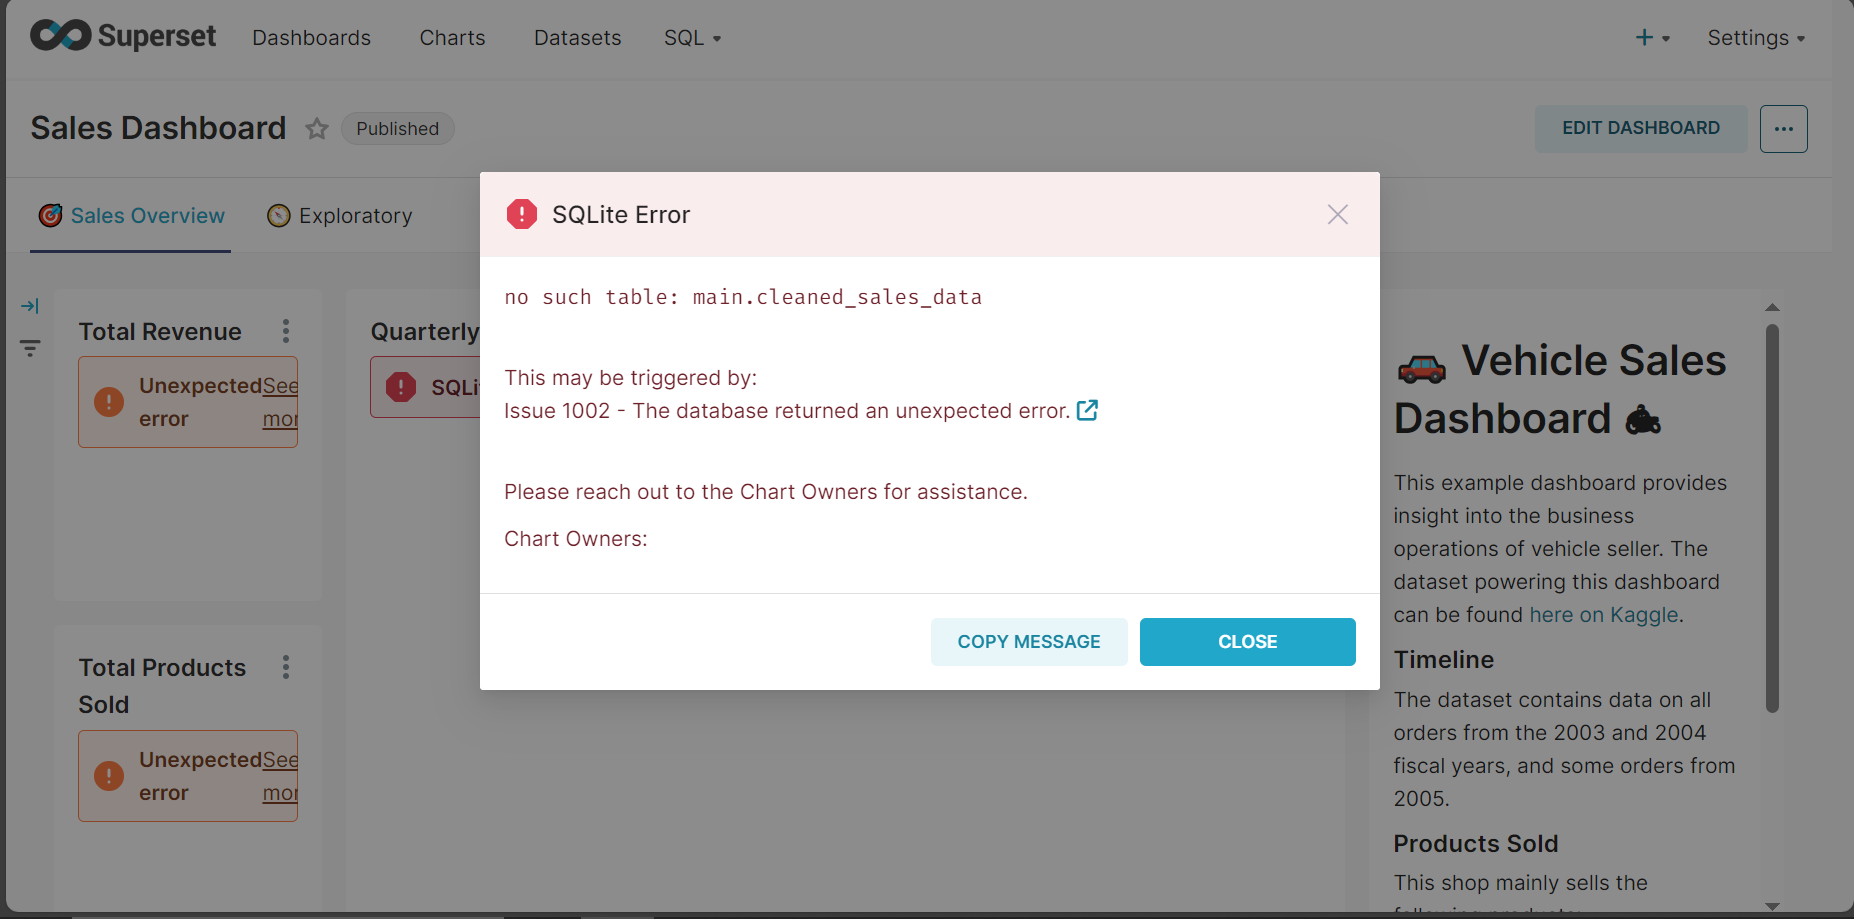The width and height of the screenshot is (1854, 919).
Task: Open the plus new item dropdown
Action: [1651, 38]
